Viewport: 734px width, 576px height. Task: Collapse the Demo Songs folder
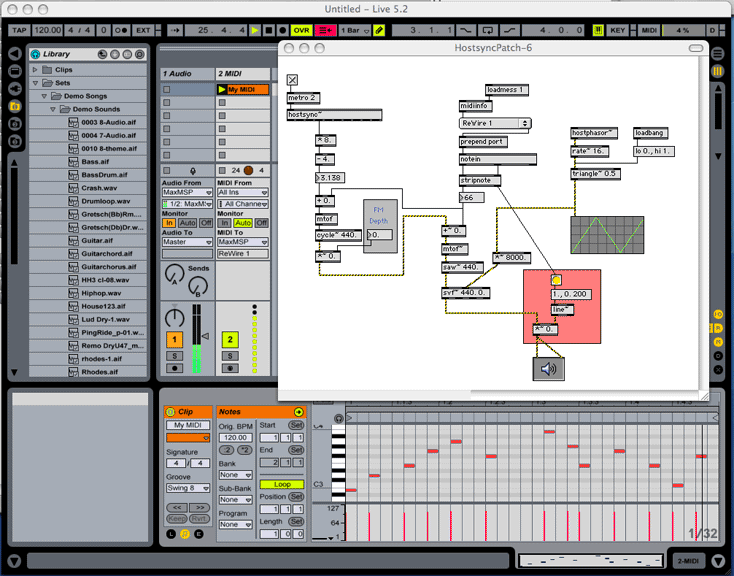click(44, 96)
